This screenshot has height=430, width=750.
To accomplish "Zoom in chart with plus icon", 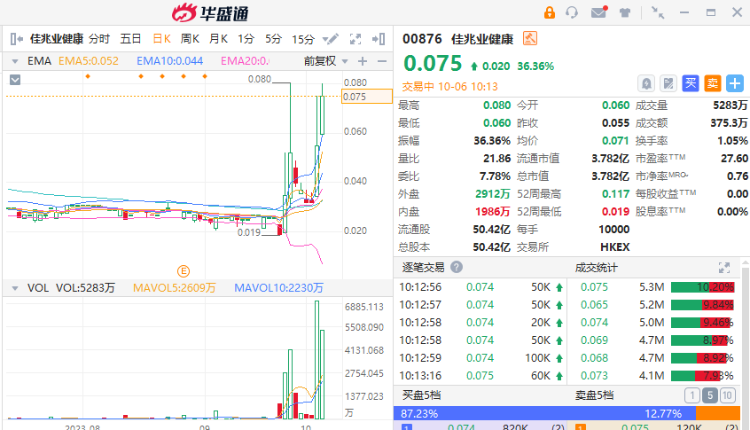I will (363, 61).
